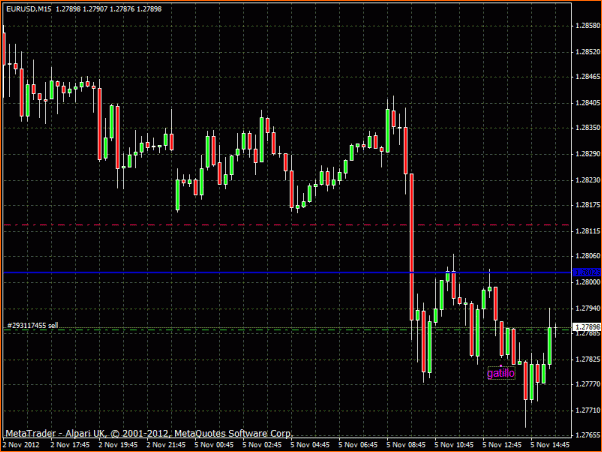
Task: Select the red dash-dot stop level line
Action: [287, 225]
